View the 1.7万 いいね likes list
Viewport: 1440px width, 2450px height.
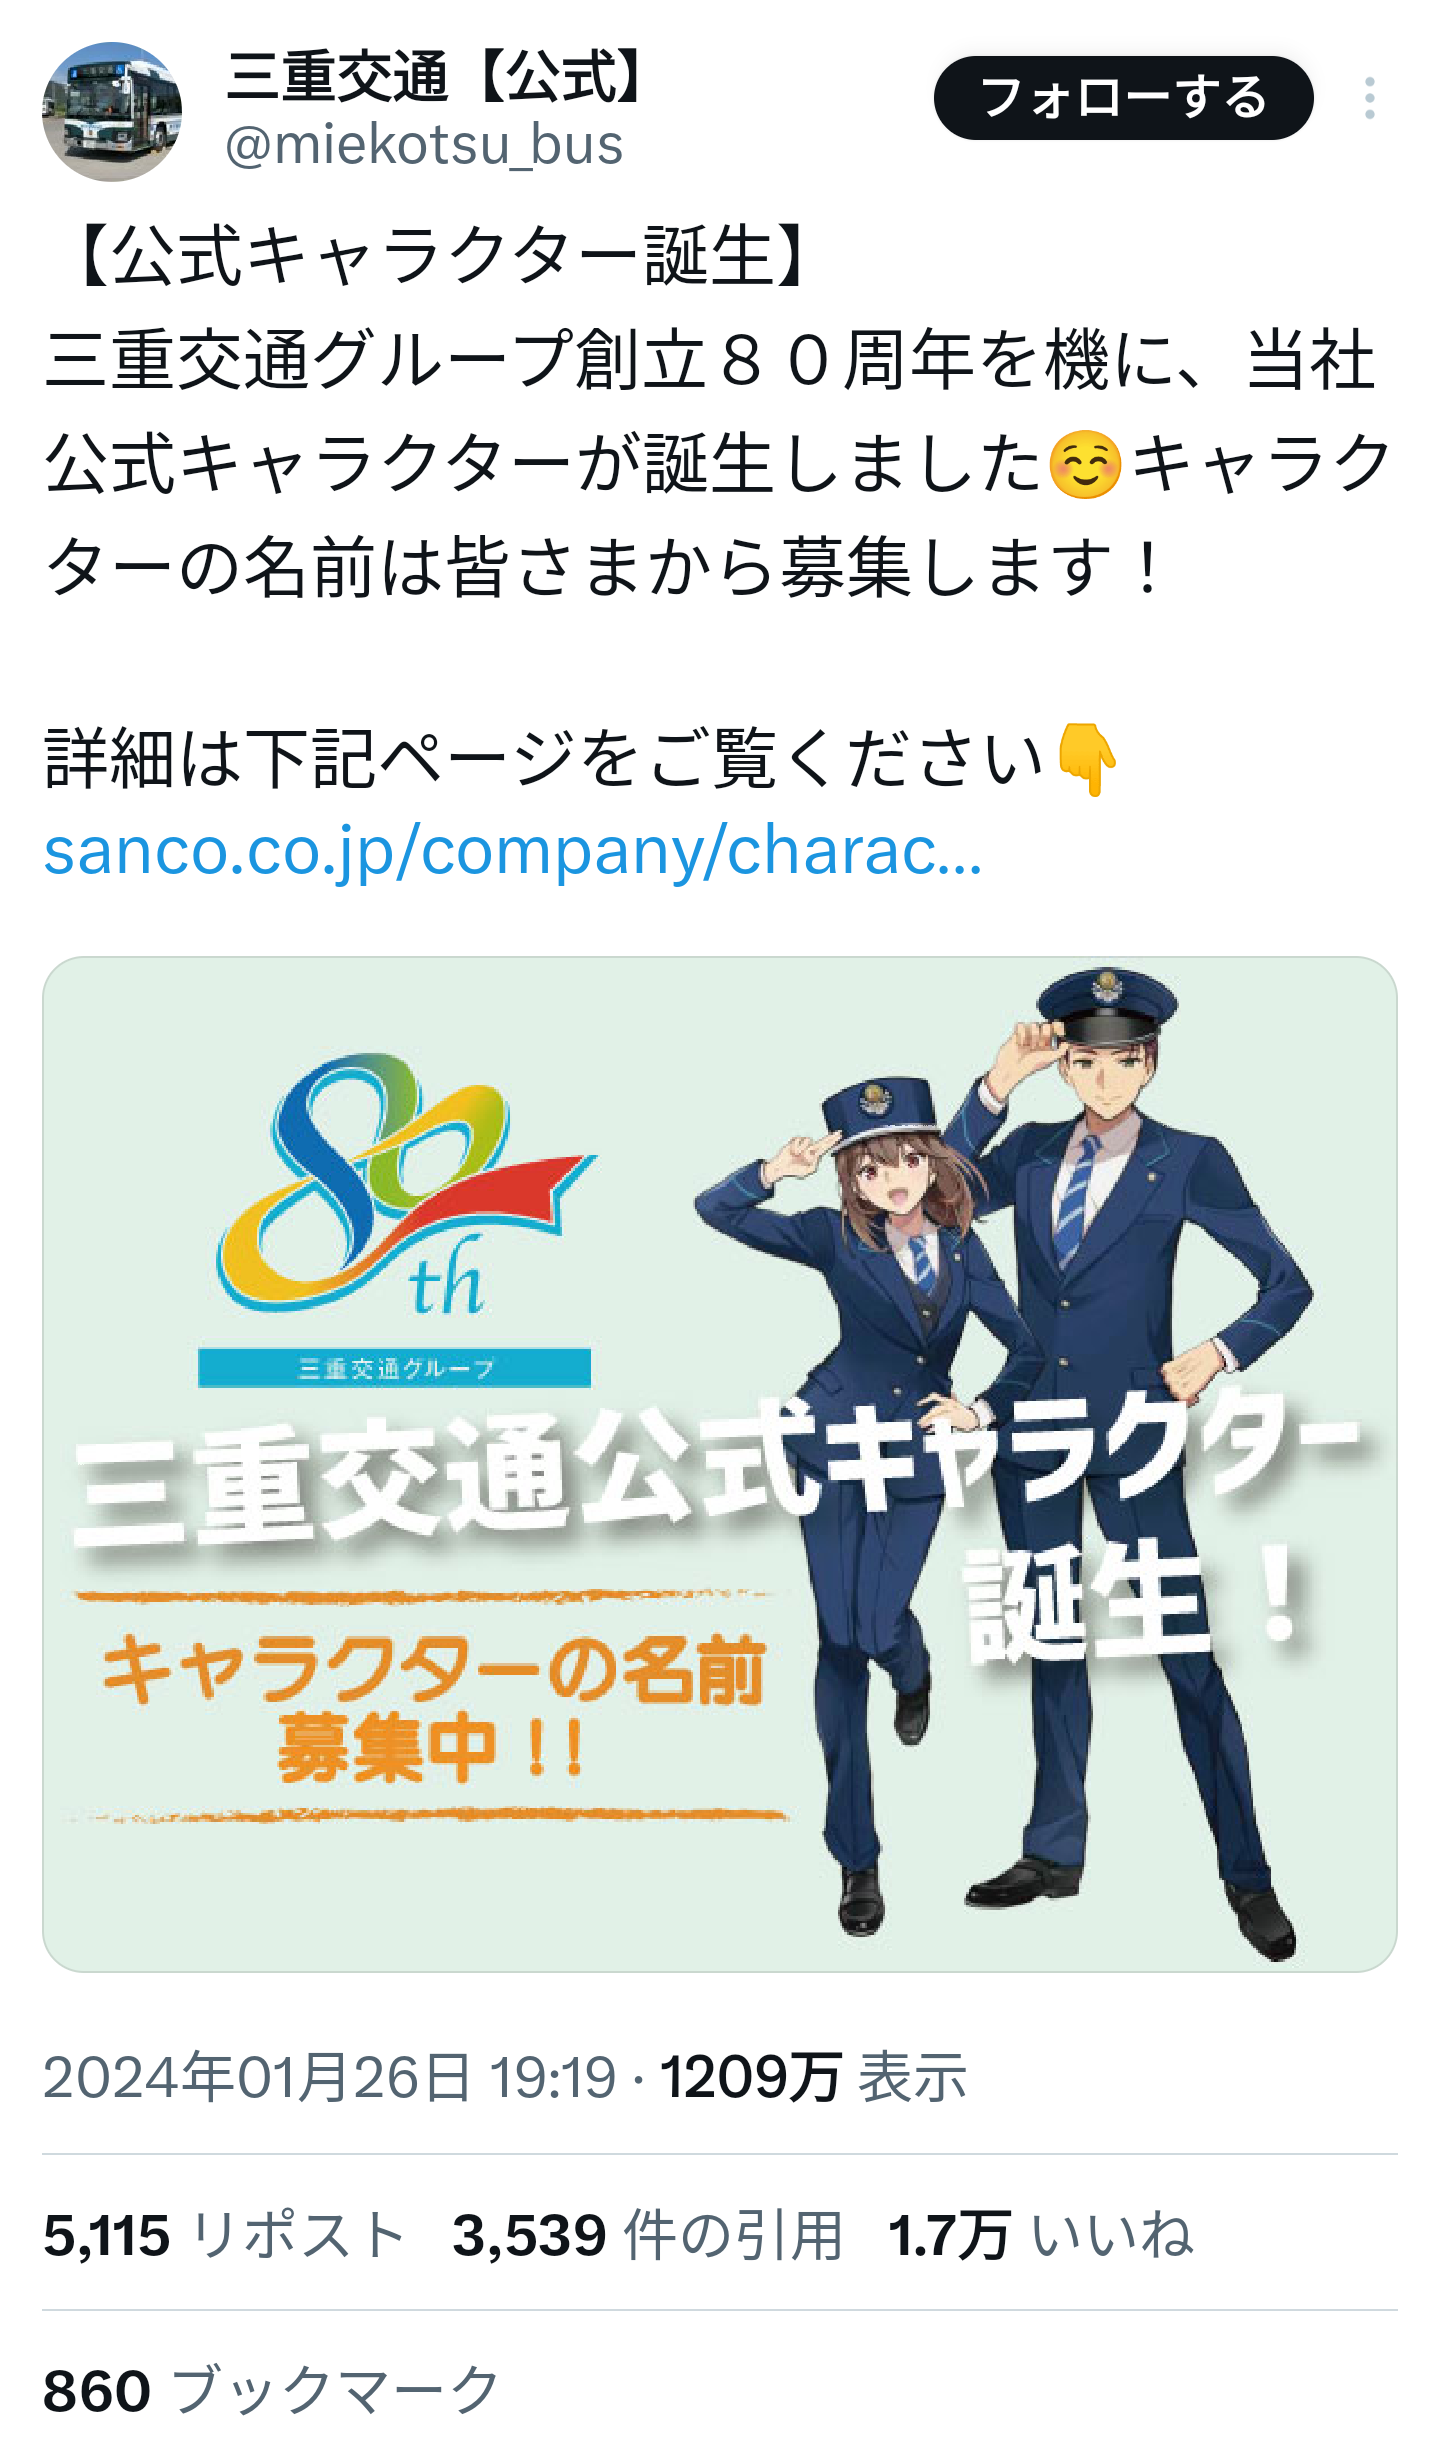1040,2235
